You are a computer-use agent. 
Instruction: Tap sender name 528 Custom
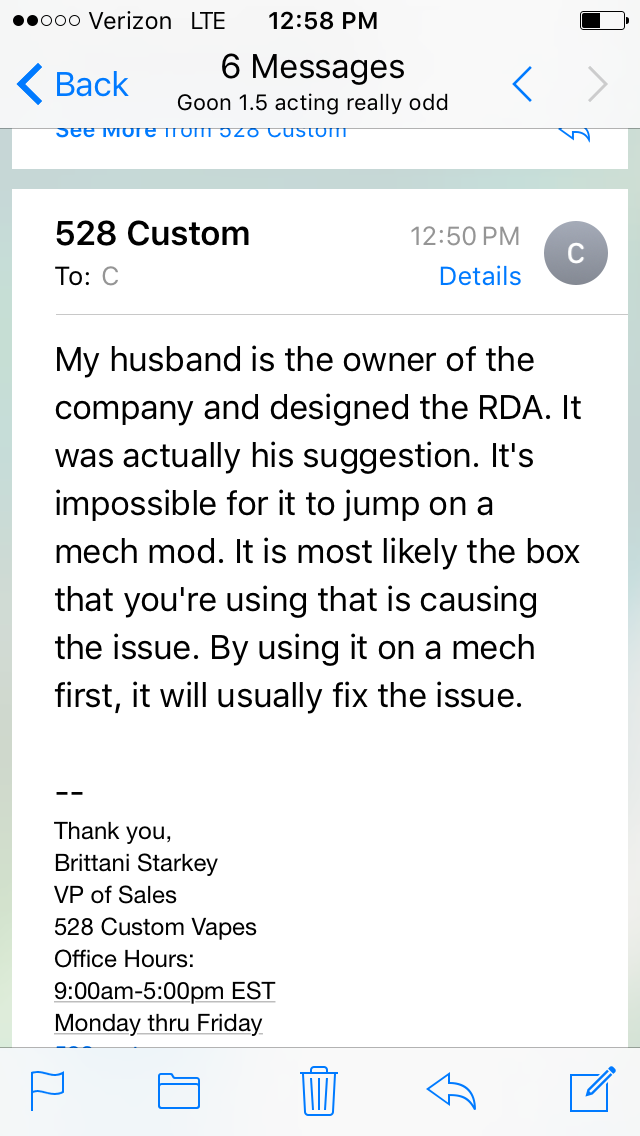coord(152,234)
